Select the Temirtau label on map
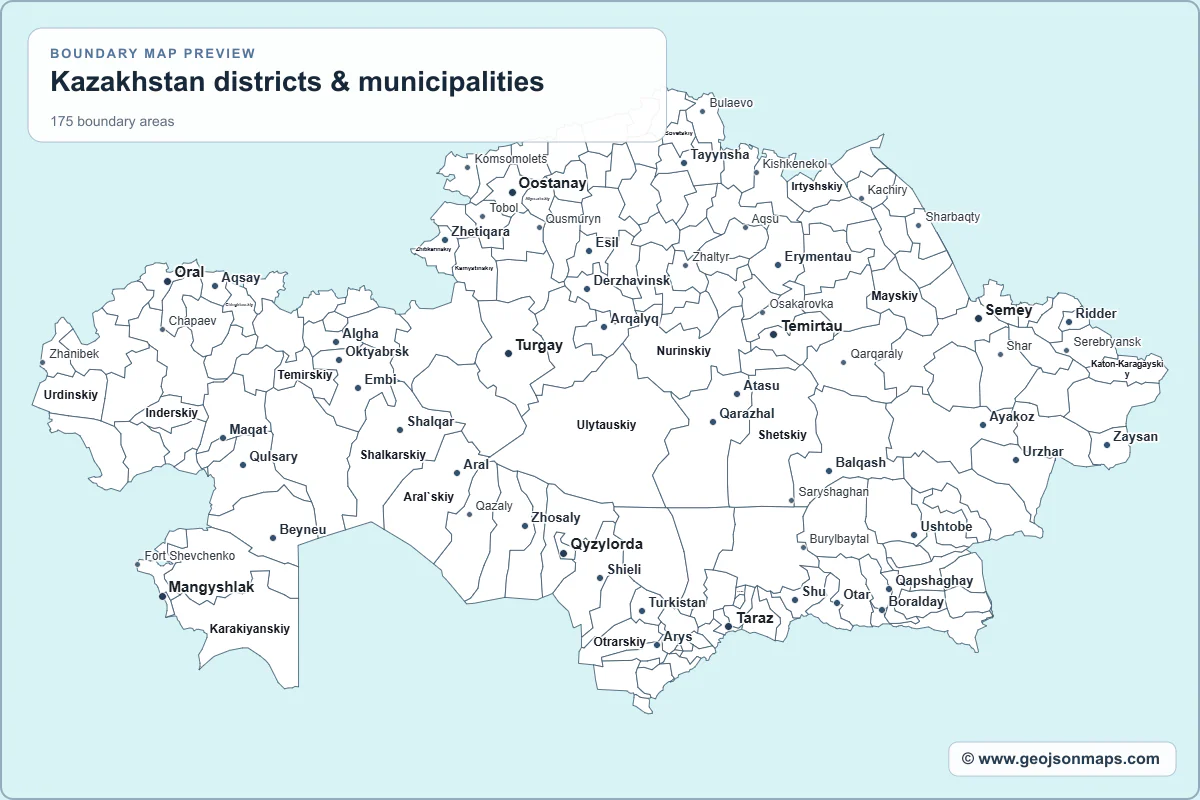Viewport: 1200px width, 800px height. tap(812, 326)
